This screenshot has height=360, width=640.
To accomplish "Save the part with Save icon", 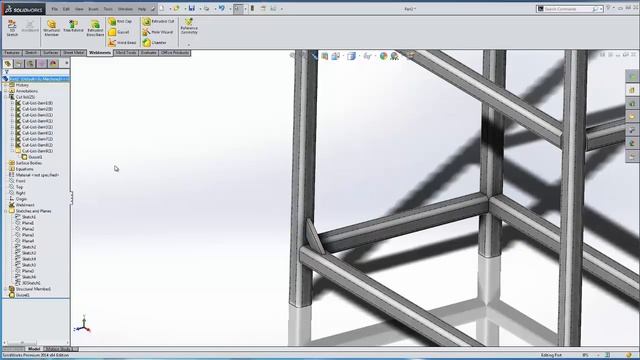I will (191, 8).
